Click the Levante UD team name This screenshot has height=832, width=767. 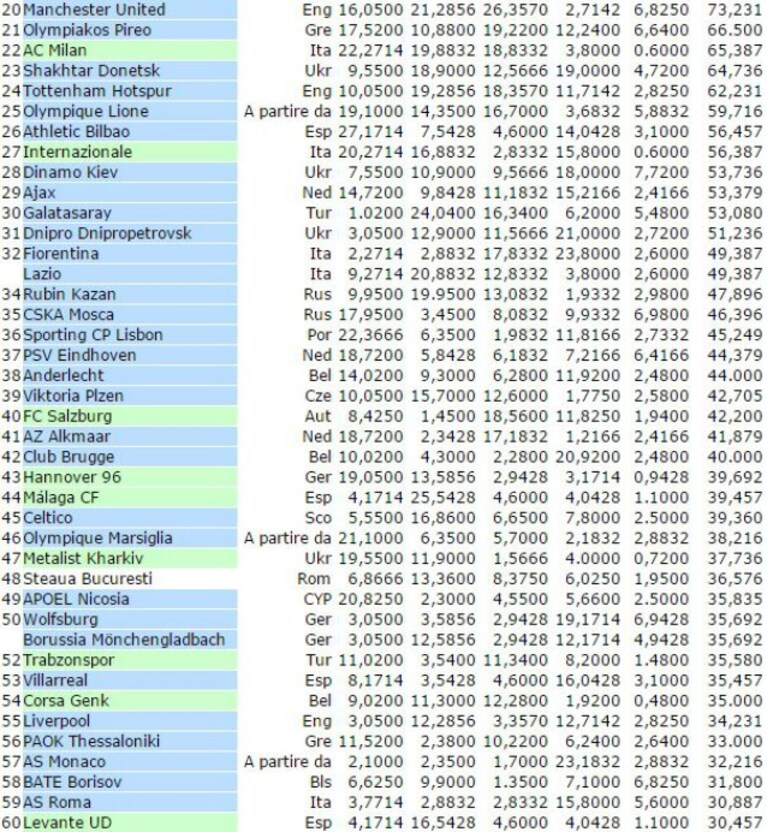pos(68,822)
